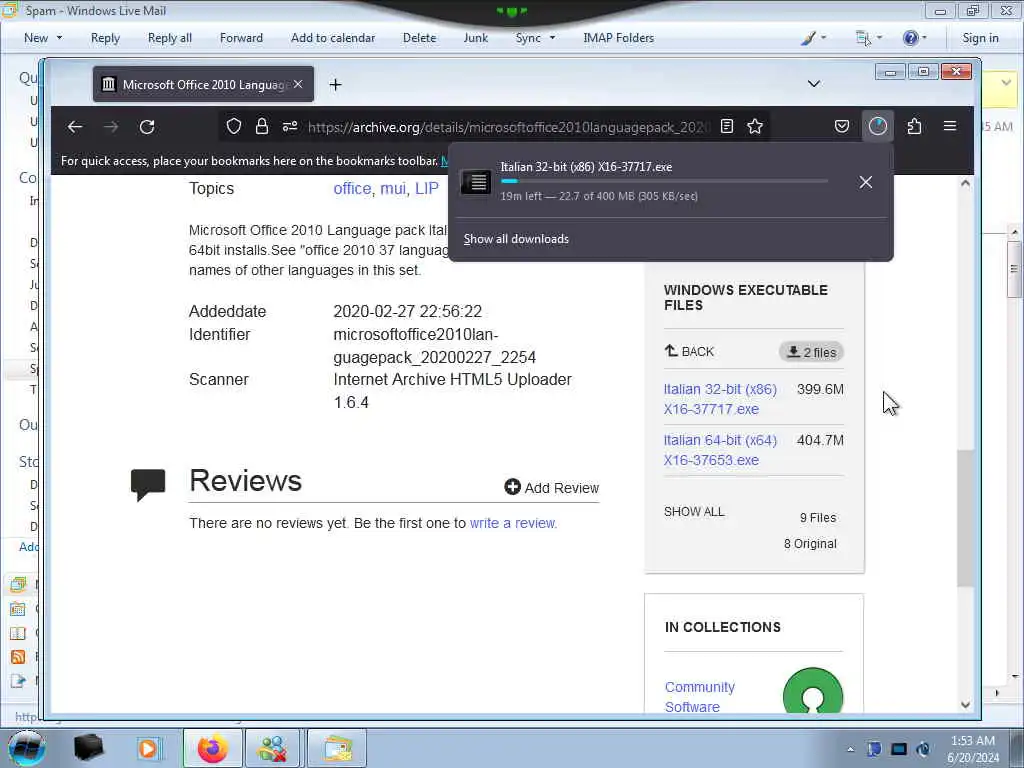Cancel the Italian 32-bit download
Screen dimensions: 1024x768
point(865,182)
